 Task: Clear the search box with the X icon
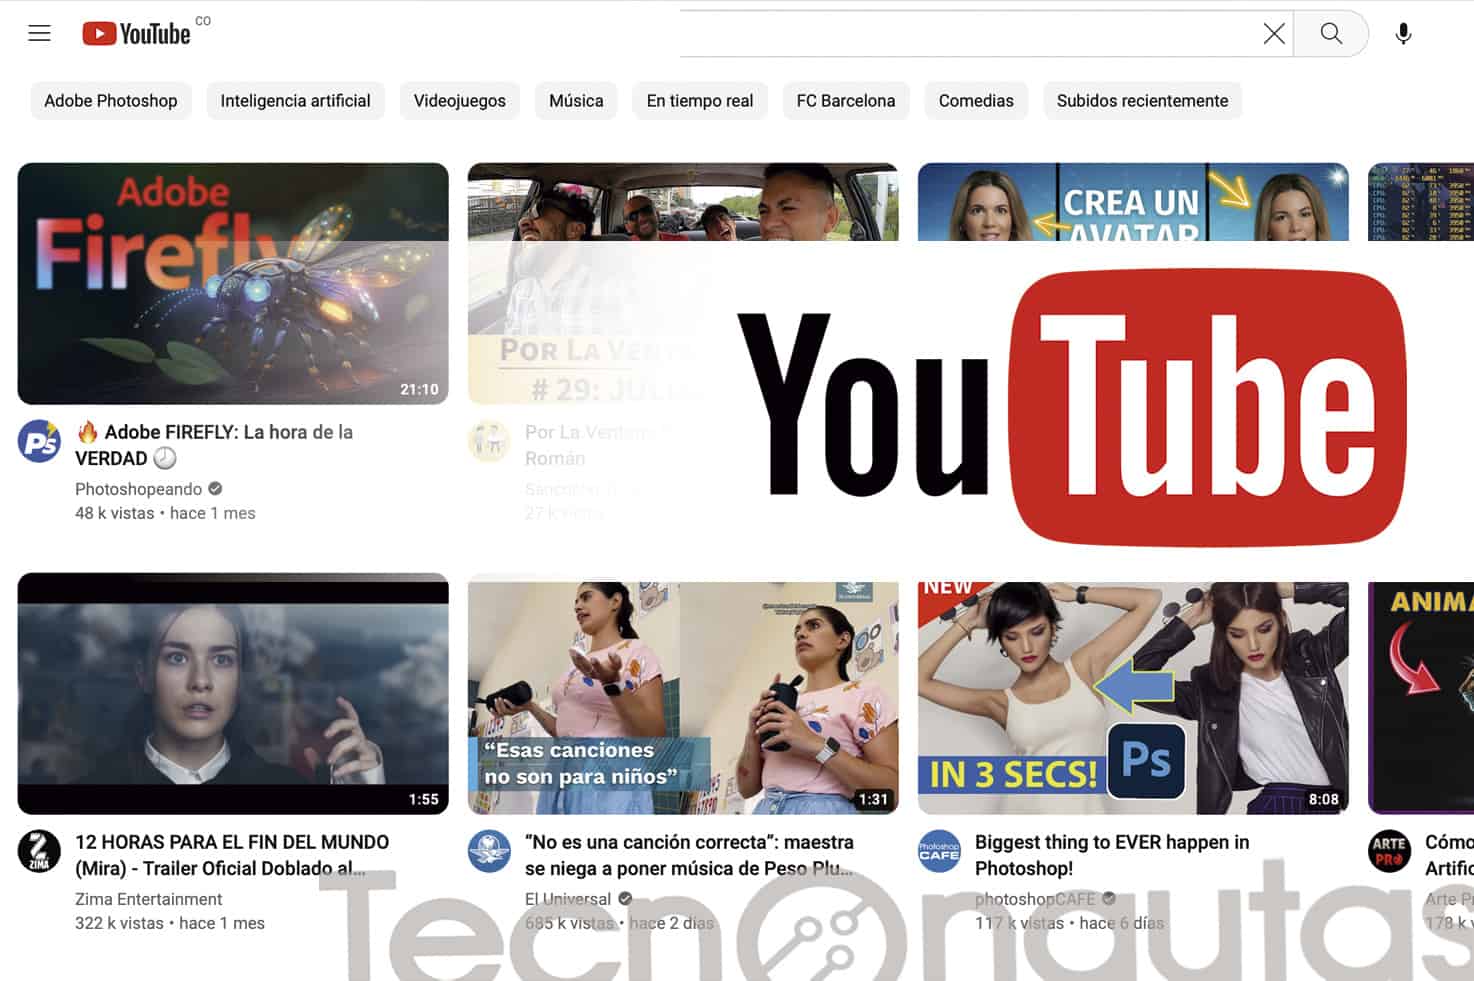[1274, 33]
